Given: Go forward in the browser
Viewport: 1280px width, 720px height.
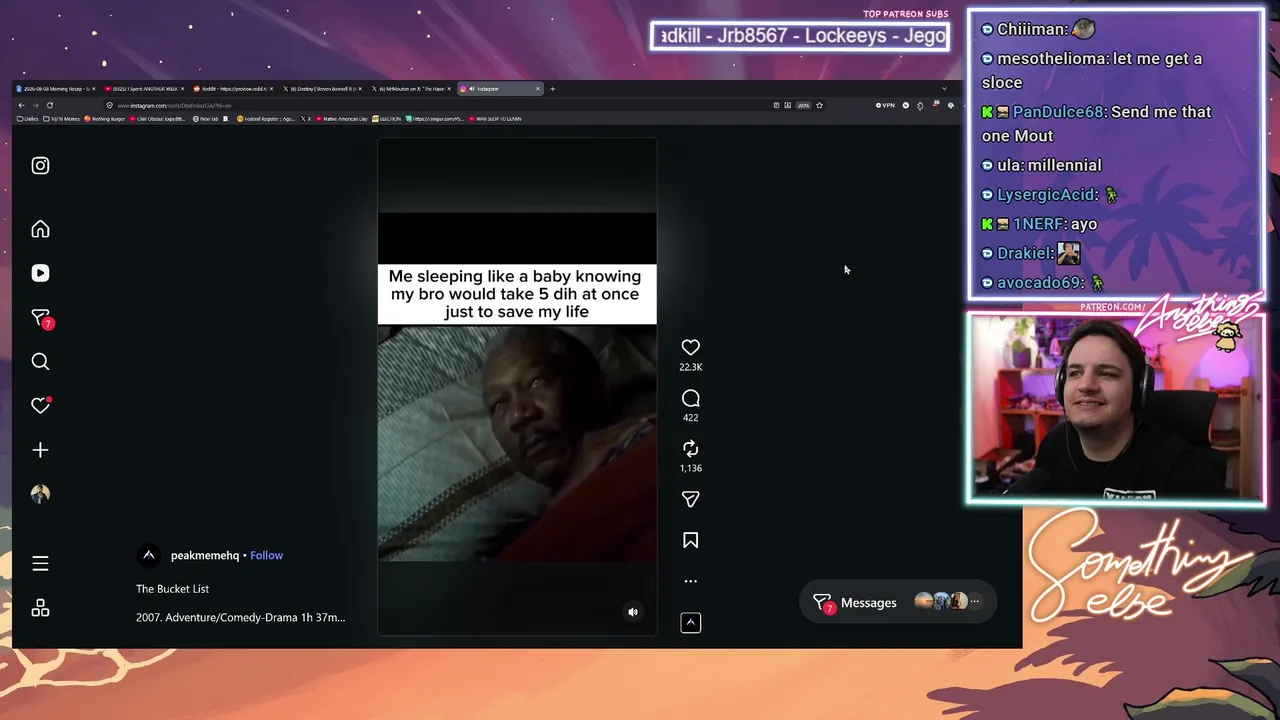Looking at the screenshot, I should pyautogui.click(x=35, y=105).
